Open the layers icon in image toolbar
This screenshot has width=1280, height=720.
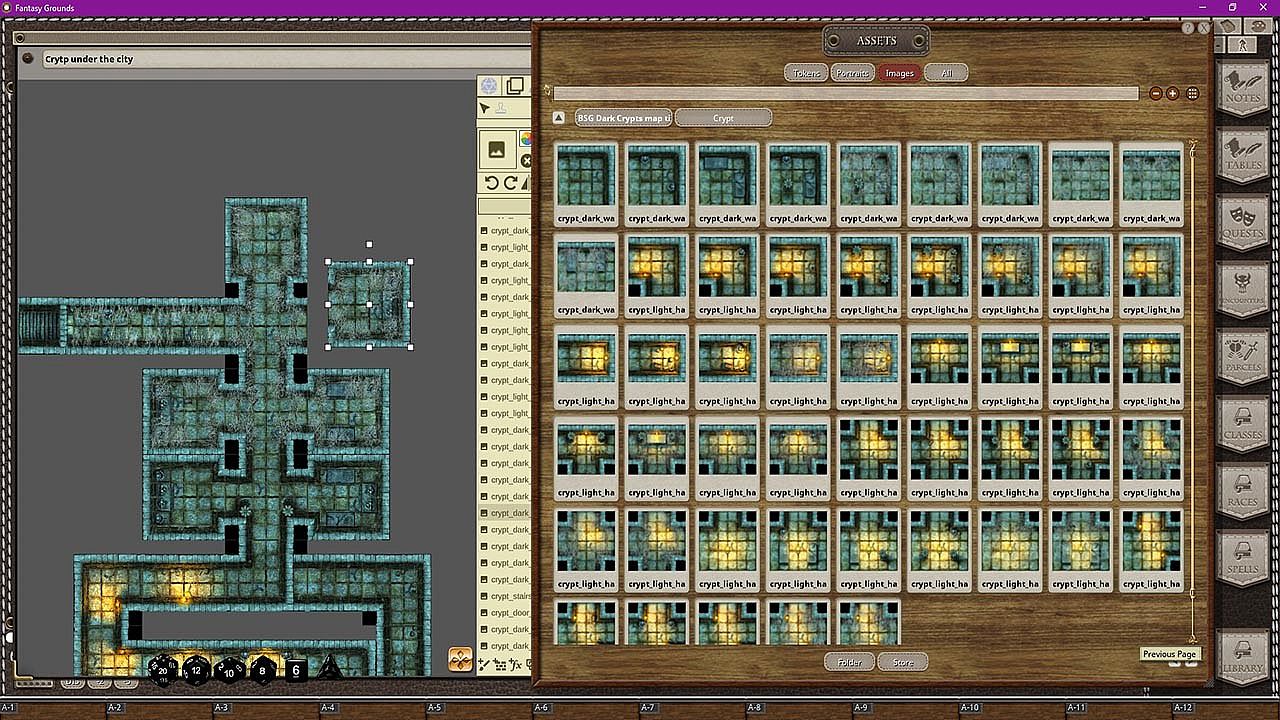[x=515, y=86]
